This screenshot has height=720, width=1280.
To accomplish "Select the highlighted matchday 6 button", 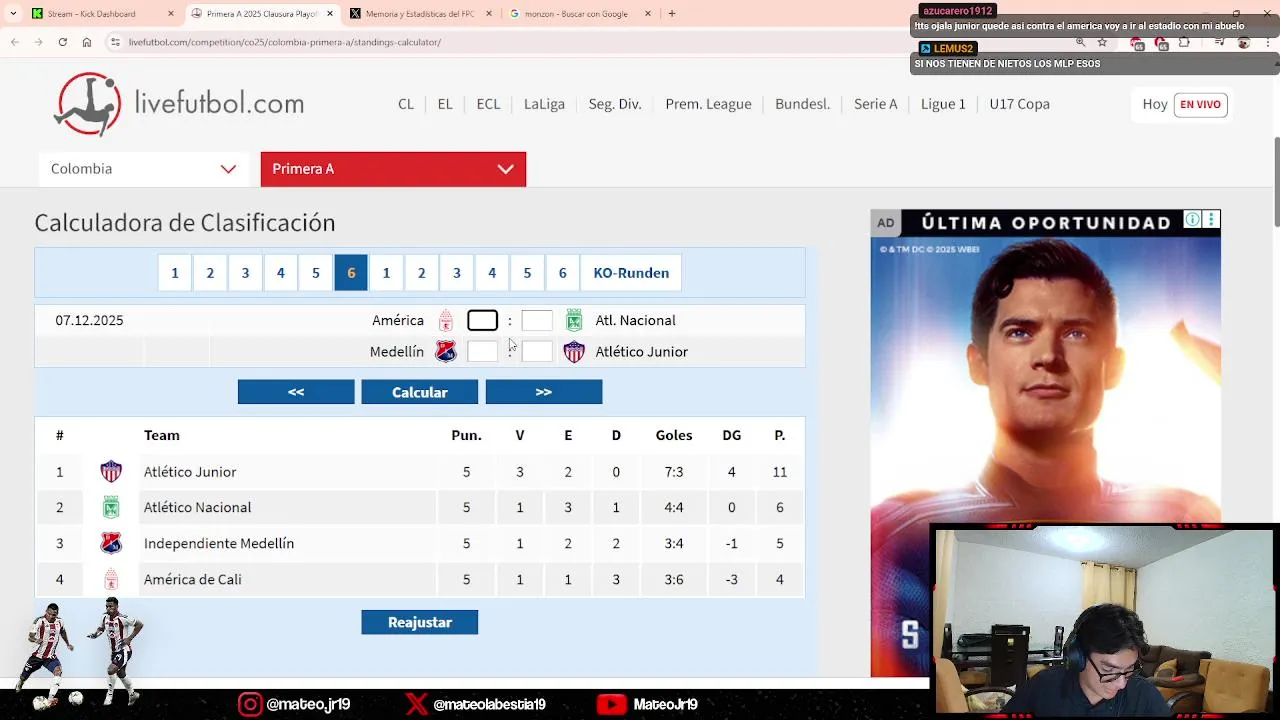I will click(x=351, y=273).
